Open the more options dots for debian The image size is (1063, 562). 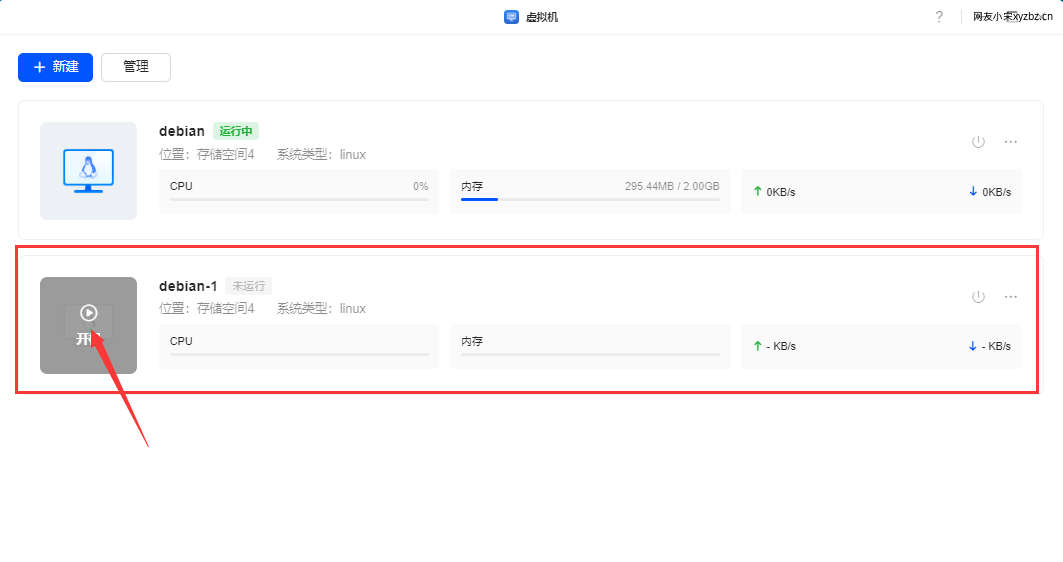[1011, 142]
